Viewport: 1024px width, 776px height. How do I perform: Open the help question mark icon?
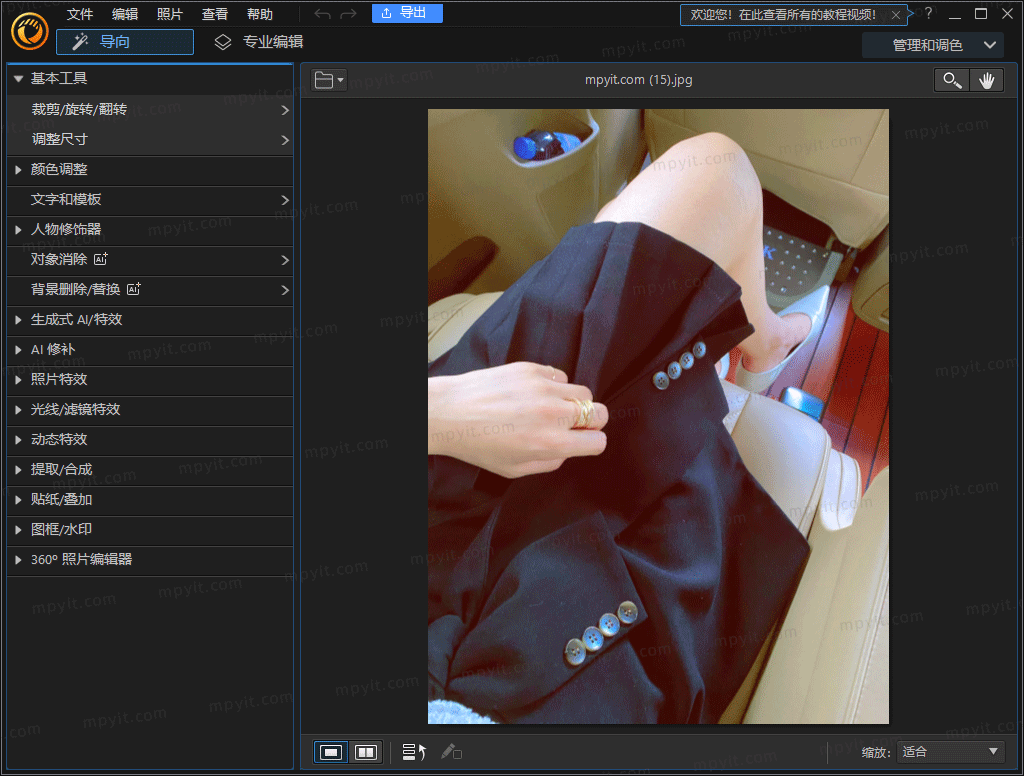point(928,14)
